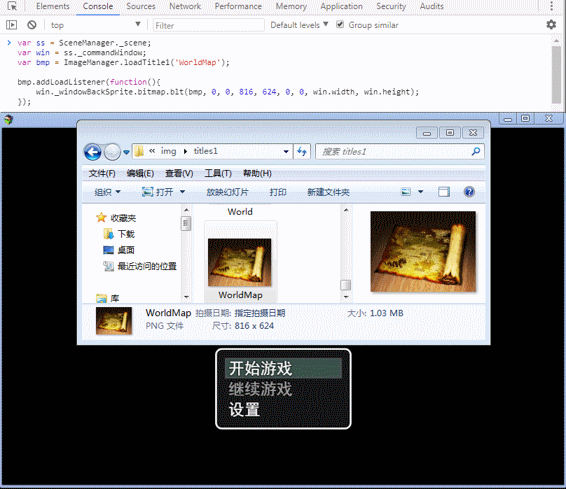The image size is (566, 489).
Task: Click the change view icon in toolbar
Action: tap(406, 192)
